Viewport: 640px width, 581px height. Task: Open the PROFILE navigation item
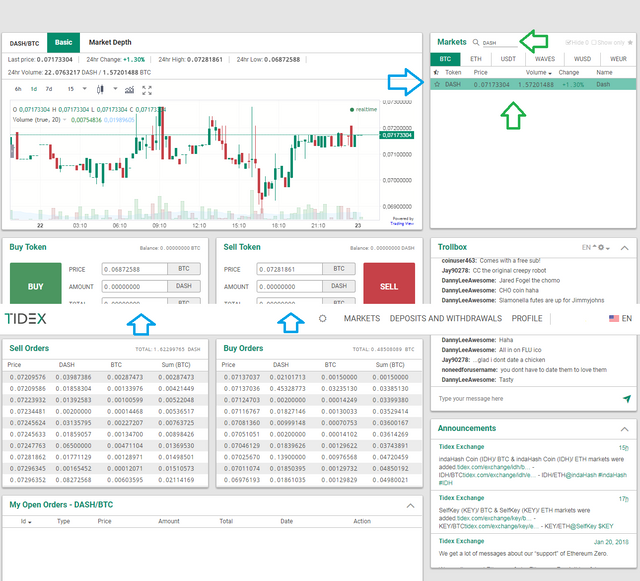point(527,318)
